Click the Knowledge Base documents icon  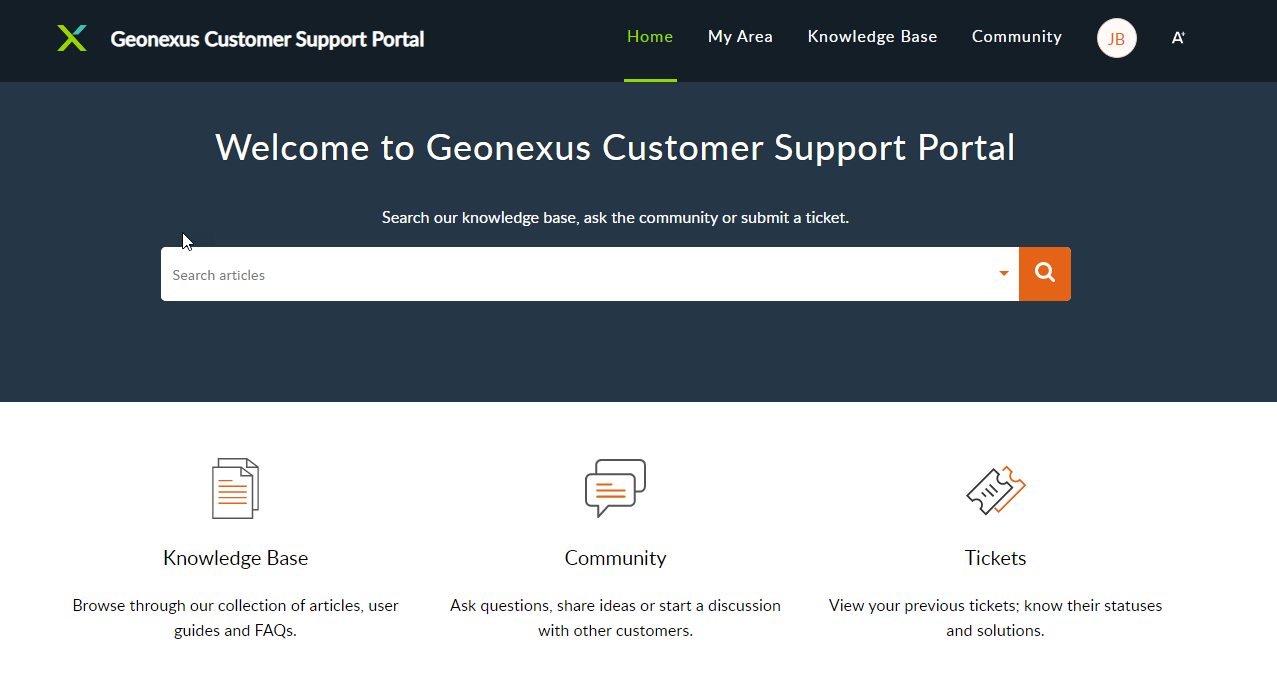click(x=235, y=488)
